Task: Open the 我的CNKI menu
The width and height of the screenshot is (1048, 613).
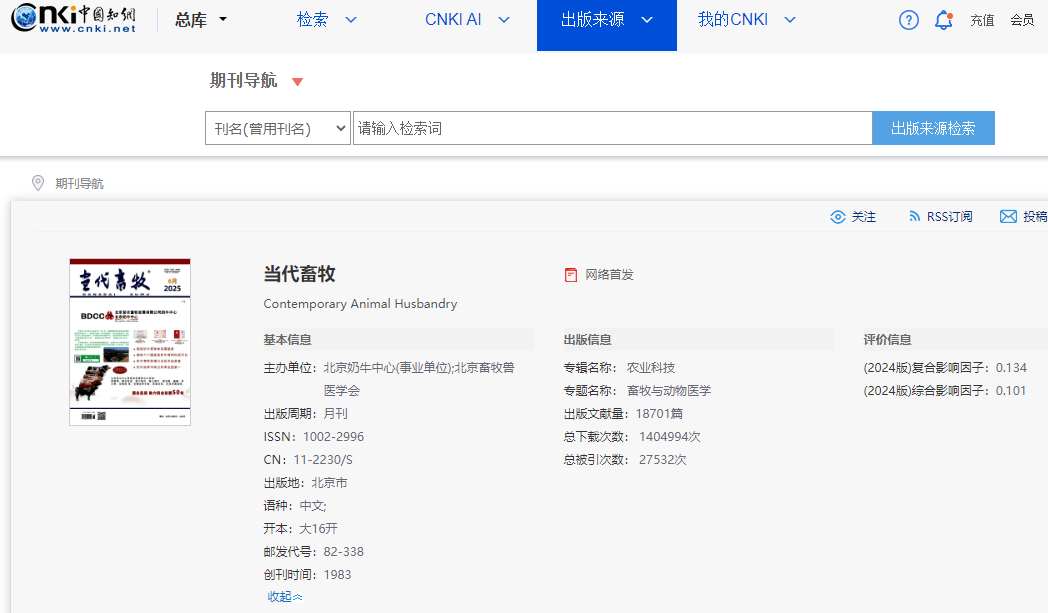Action: (733, 20)
